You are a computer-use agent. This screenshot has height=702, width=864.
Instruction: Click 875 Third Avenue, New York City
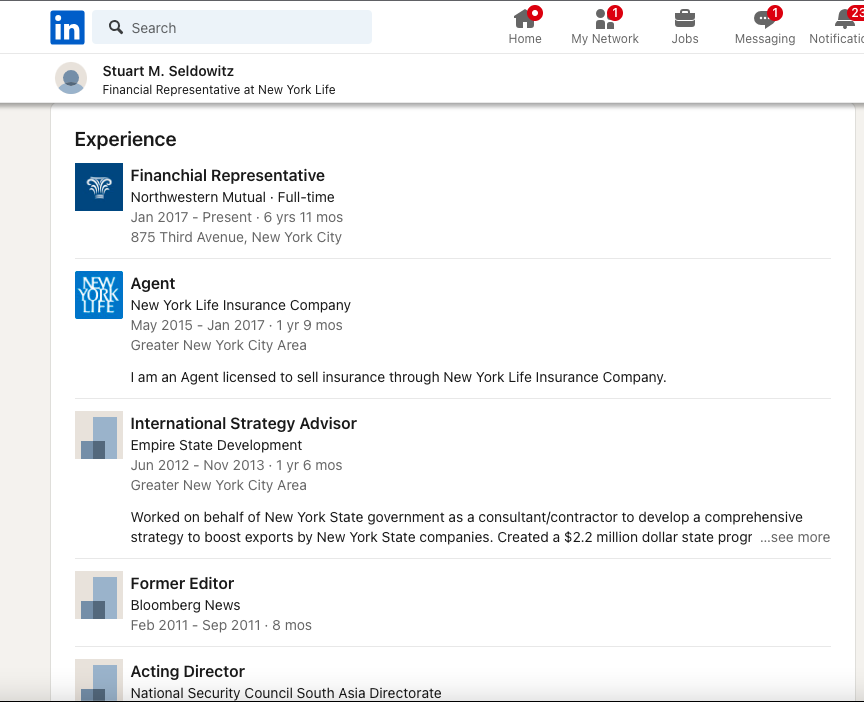coord(236,237)
